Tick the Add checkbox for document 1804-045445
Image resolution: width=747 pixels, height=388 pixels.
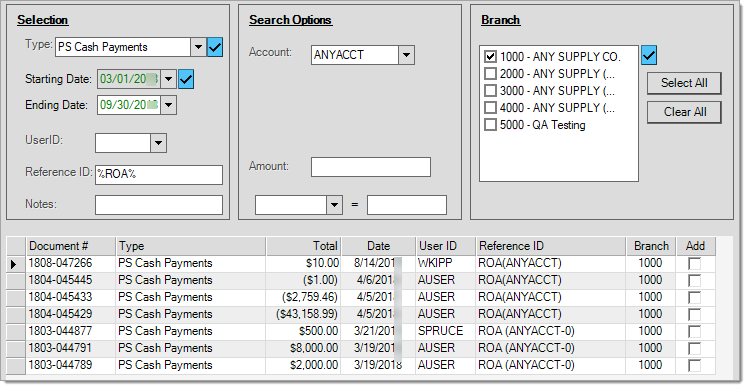695,280
